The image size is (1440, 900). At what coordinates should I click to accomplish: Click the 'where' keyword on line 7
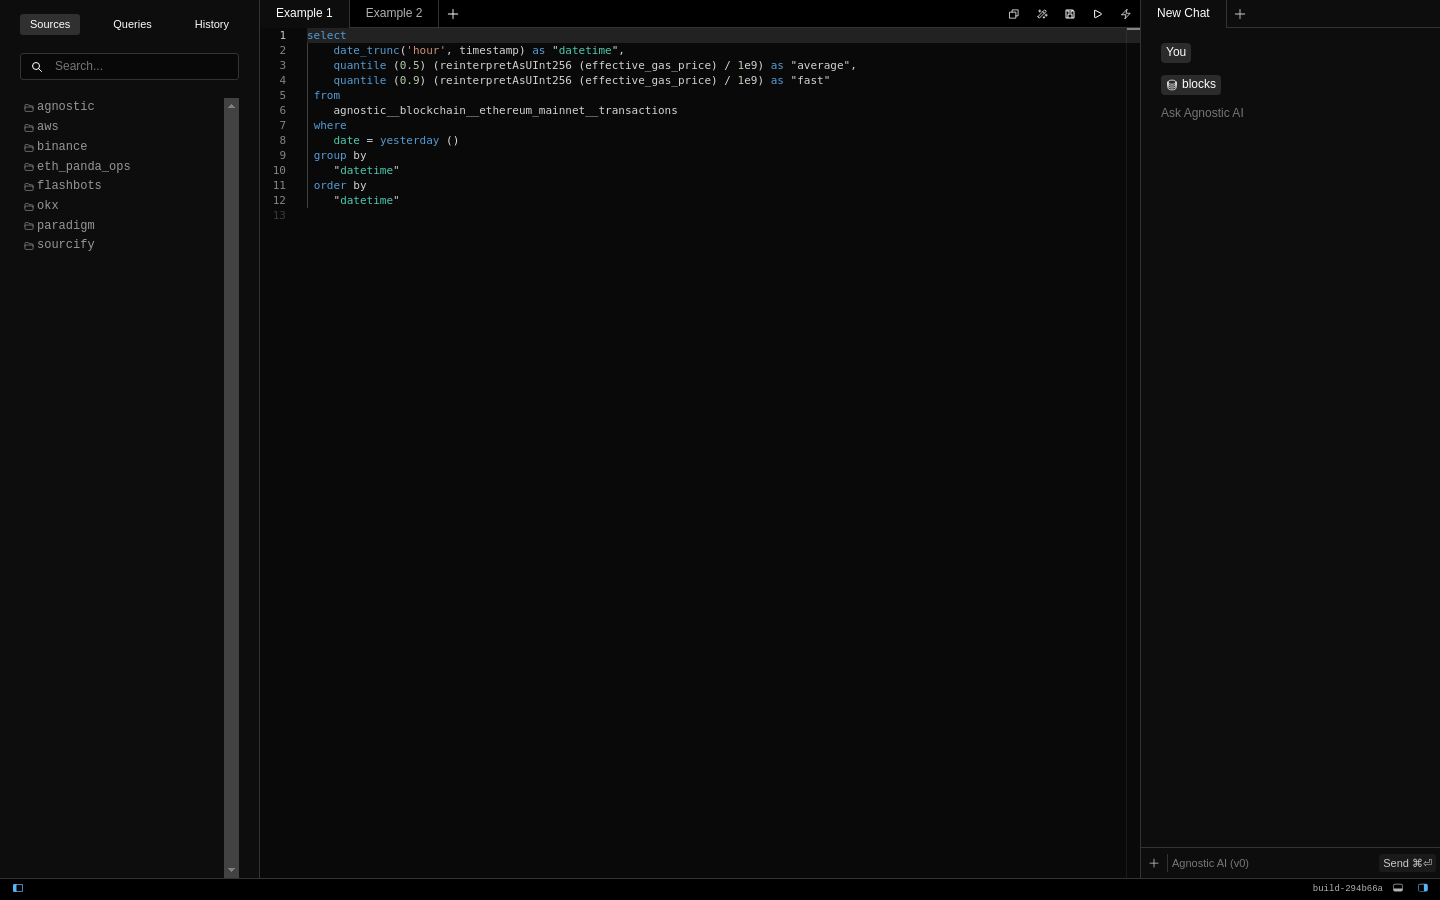coord(330,125)
